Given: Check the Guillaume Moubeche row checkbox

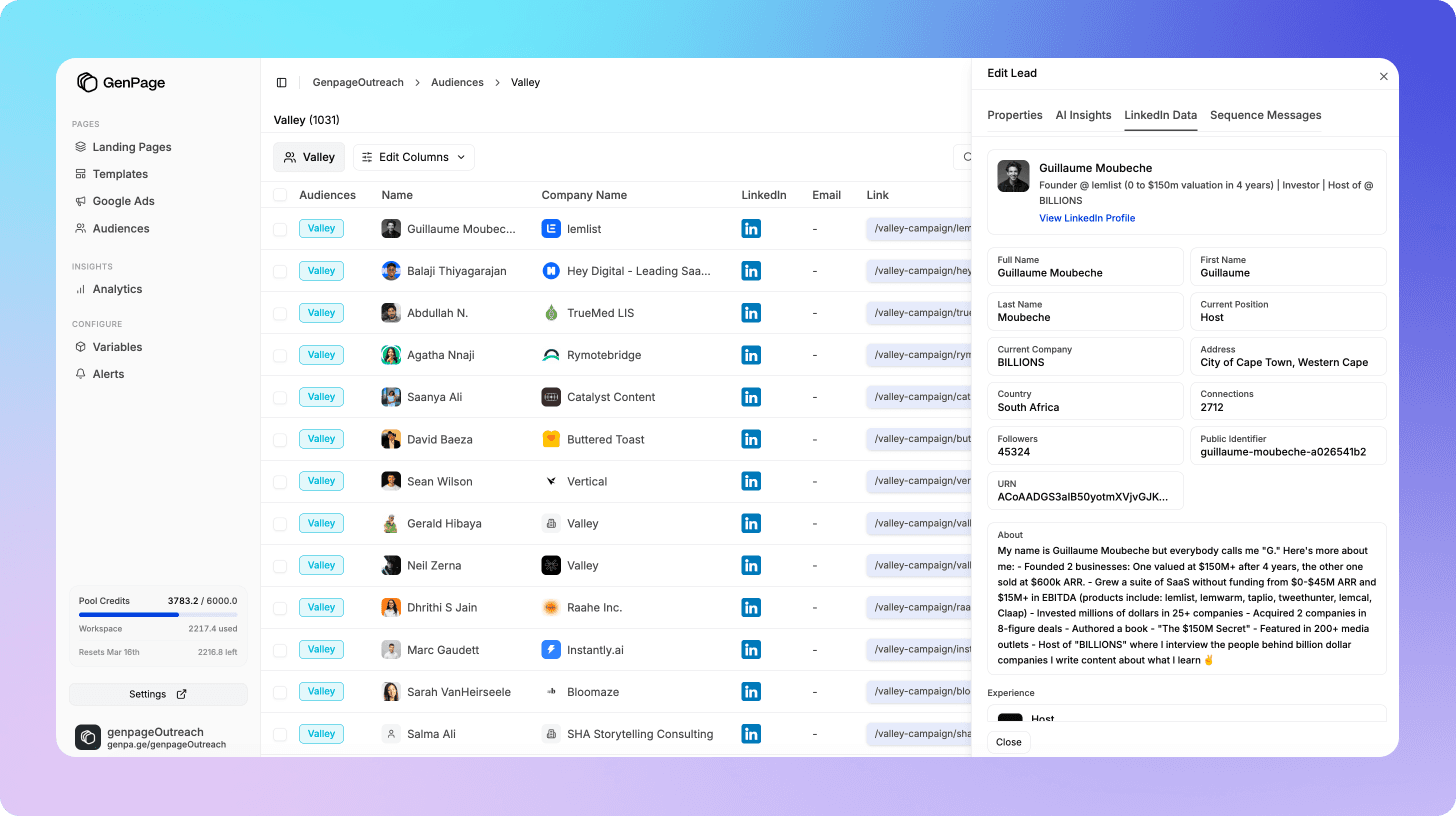Looking at the screenshot, I should pyautogui.click(x=280, y=229).
